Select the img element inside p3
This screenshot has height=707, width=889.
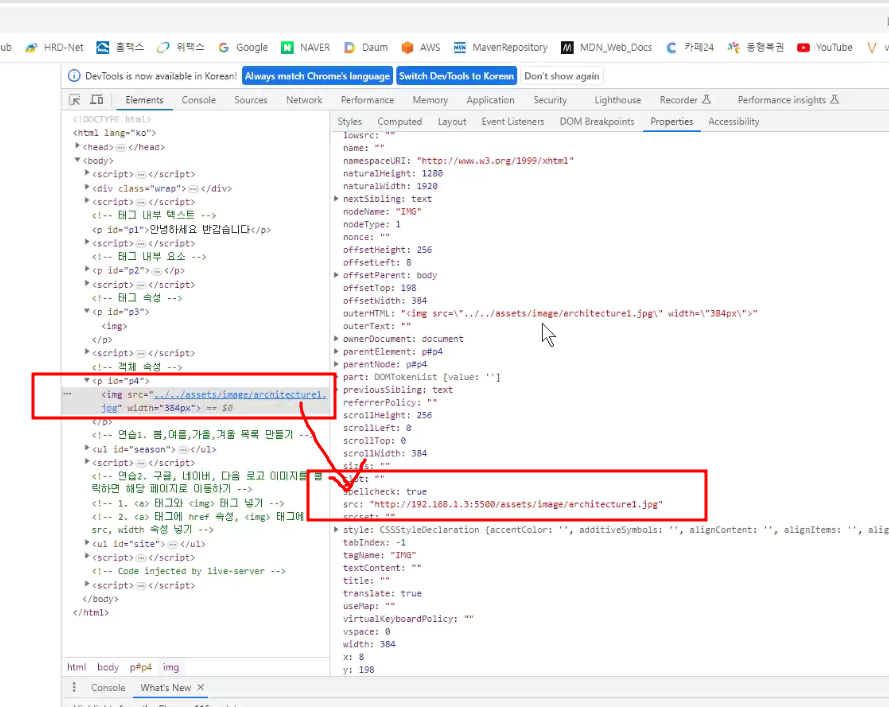pyautogui.click(x=115, y=326)
